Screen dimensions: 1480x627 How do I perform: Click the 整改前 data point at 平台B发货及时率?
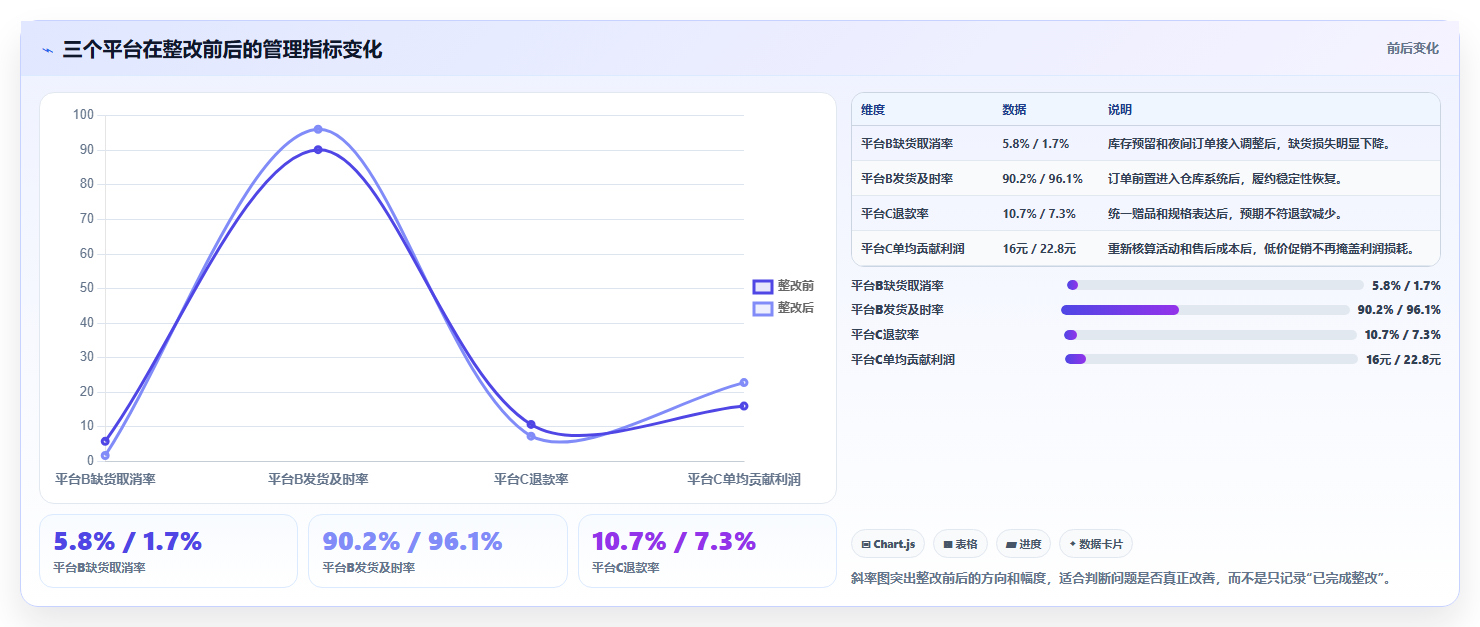point(318,149)
